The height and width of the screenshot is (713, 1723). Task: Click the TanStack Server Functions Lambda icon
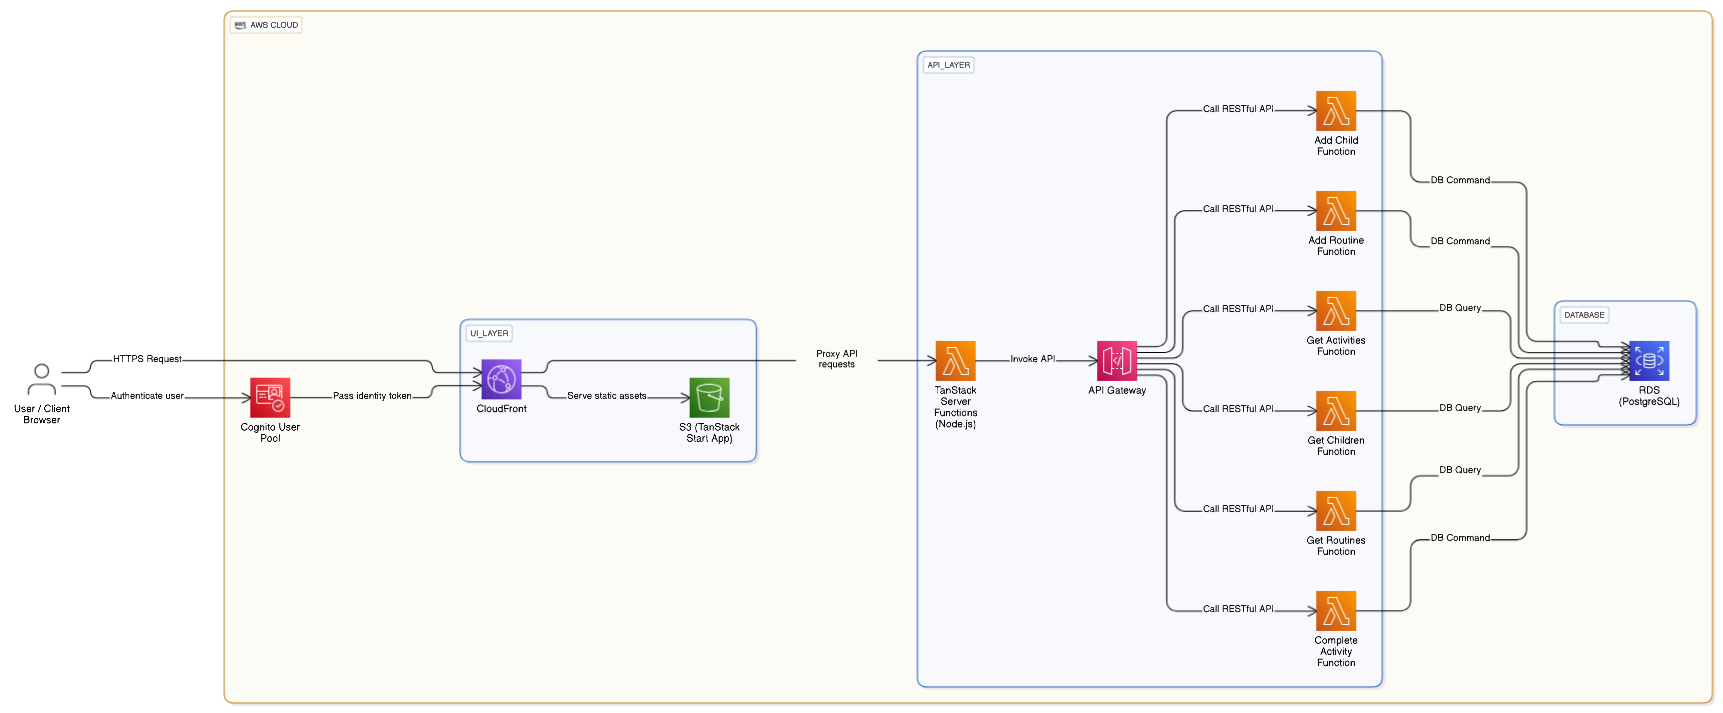955,361
